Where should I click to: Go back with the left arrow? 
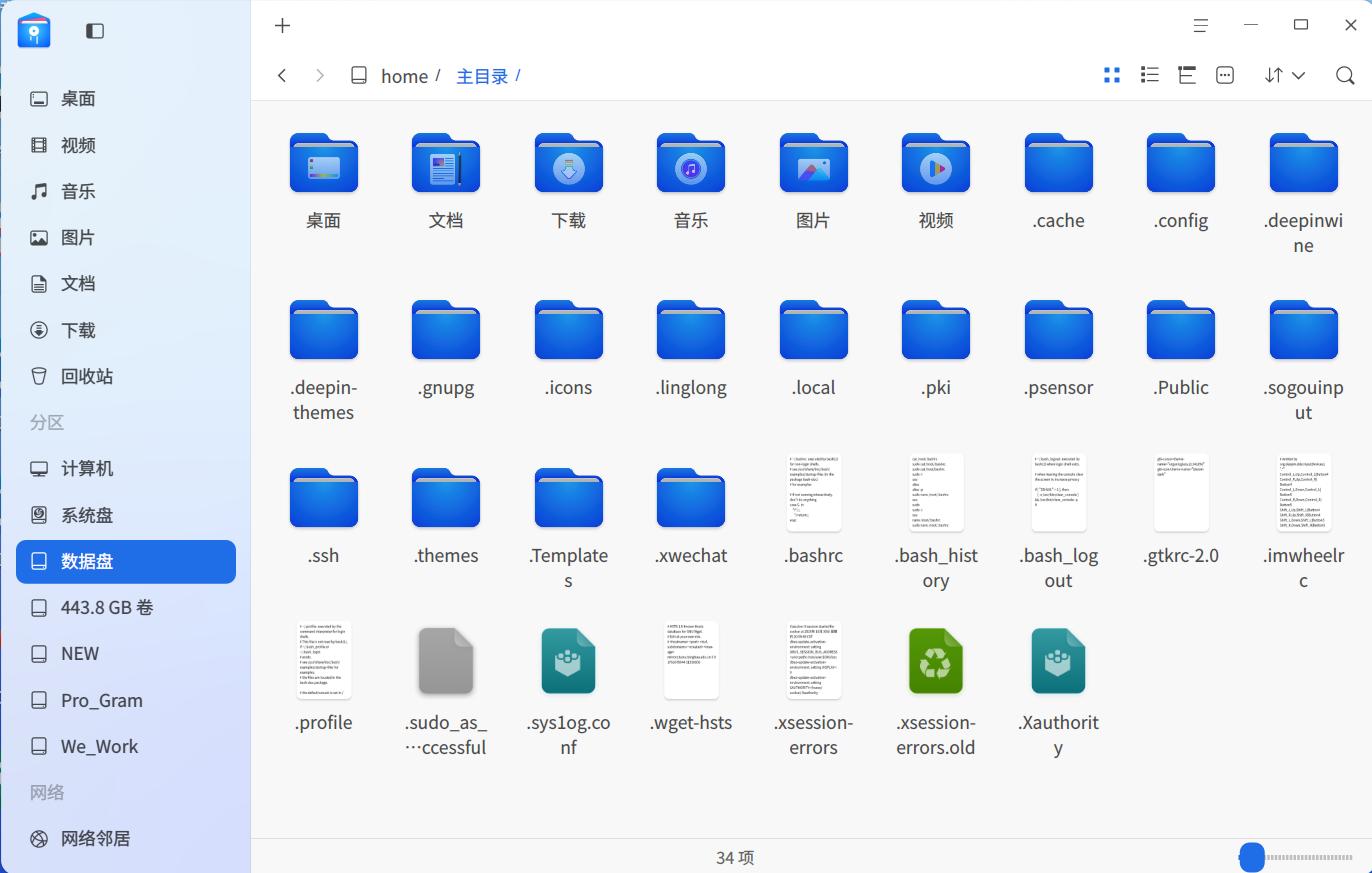point(282,76)
